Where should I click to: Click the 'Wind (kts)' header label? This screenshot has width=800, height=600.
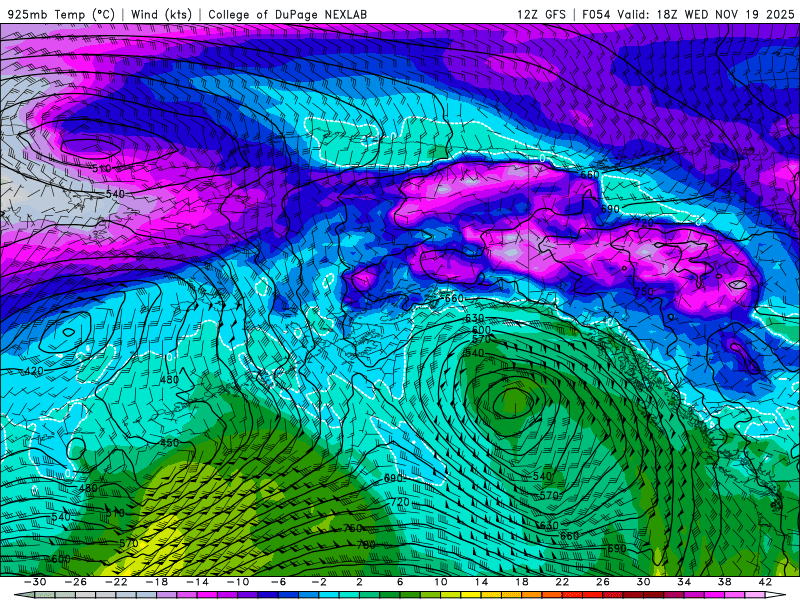point(161,14)
